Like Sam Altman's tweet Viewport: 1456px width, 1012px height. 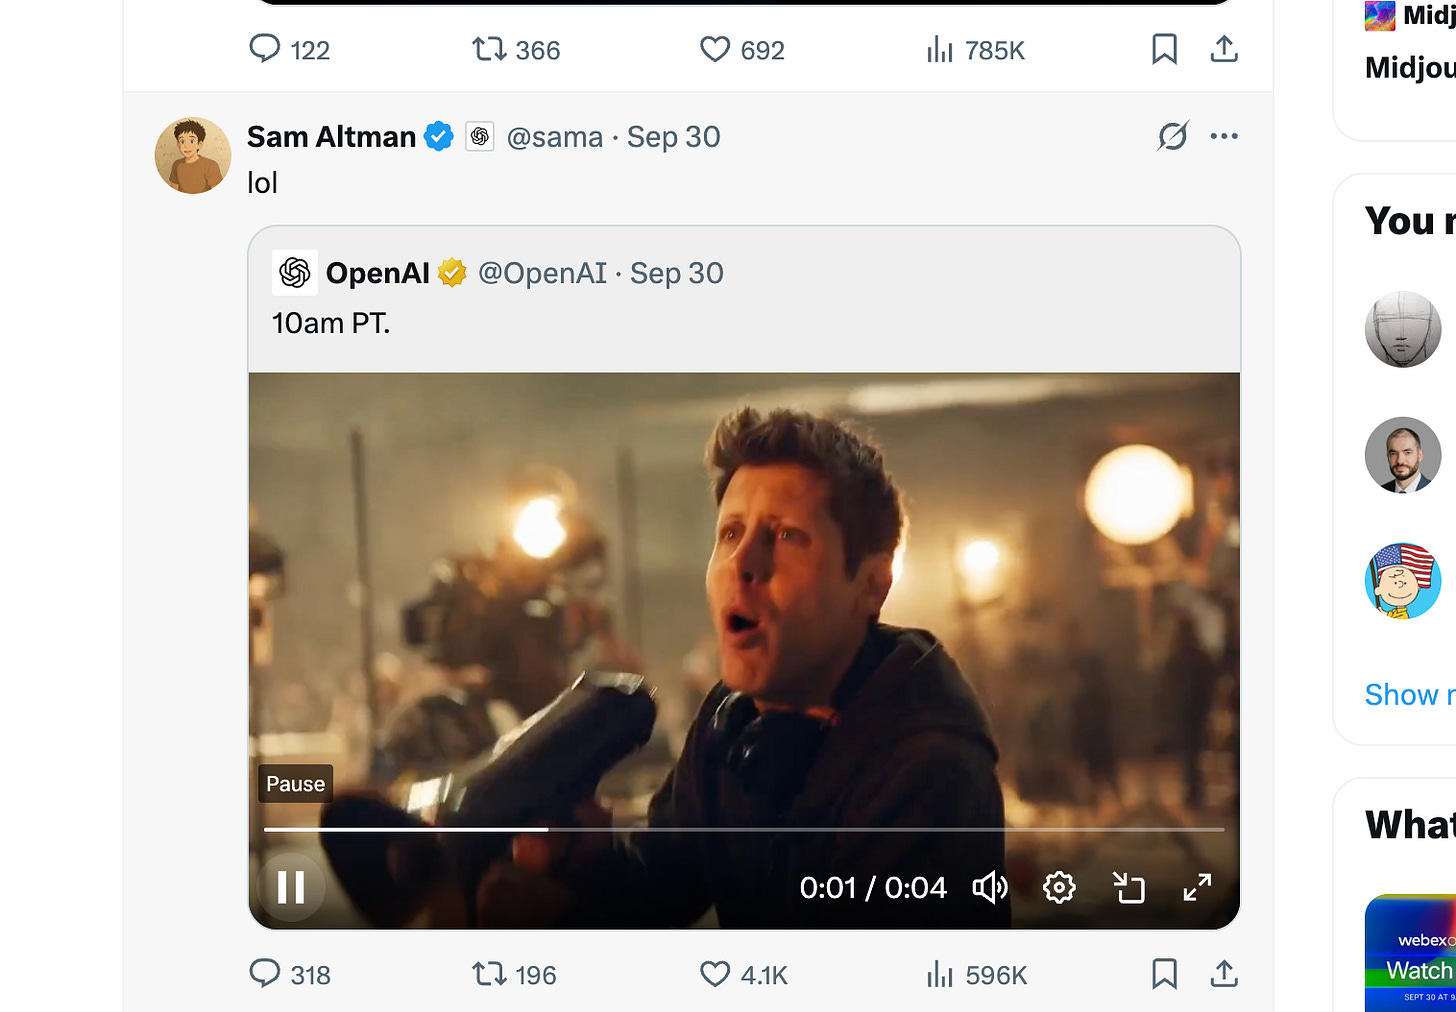tap(714, 974)
